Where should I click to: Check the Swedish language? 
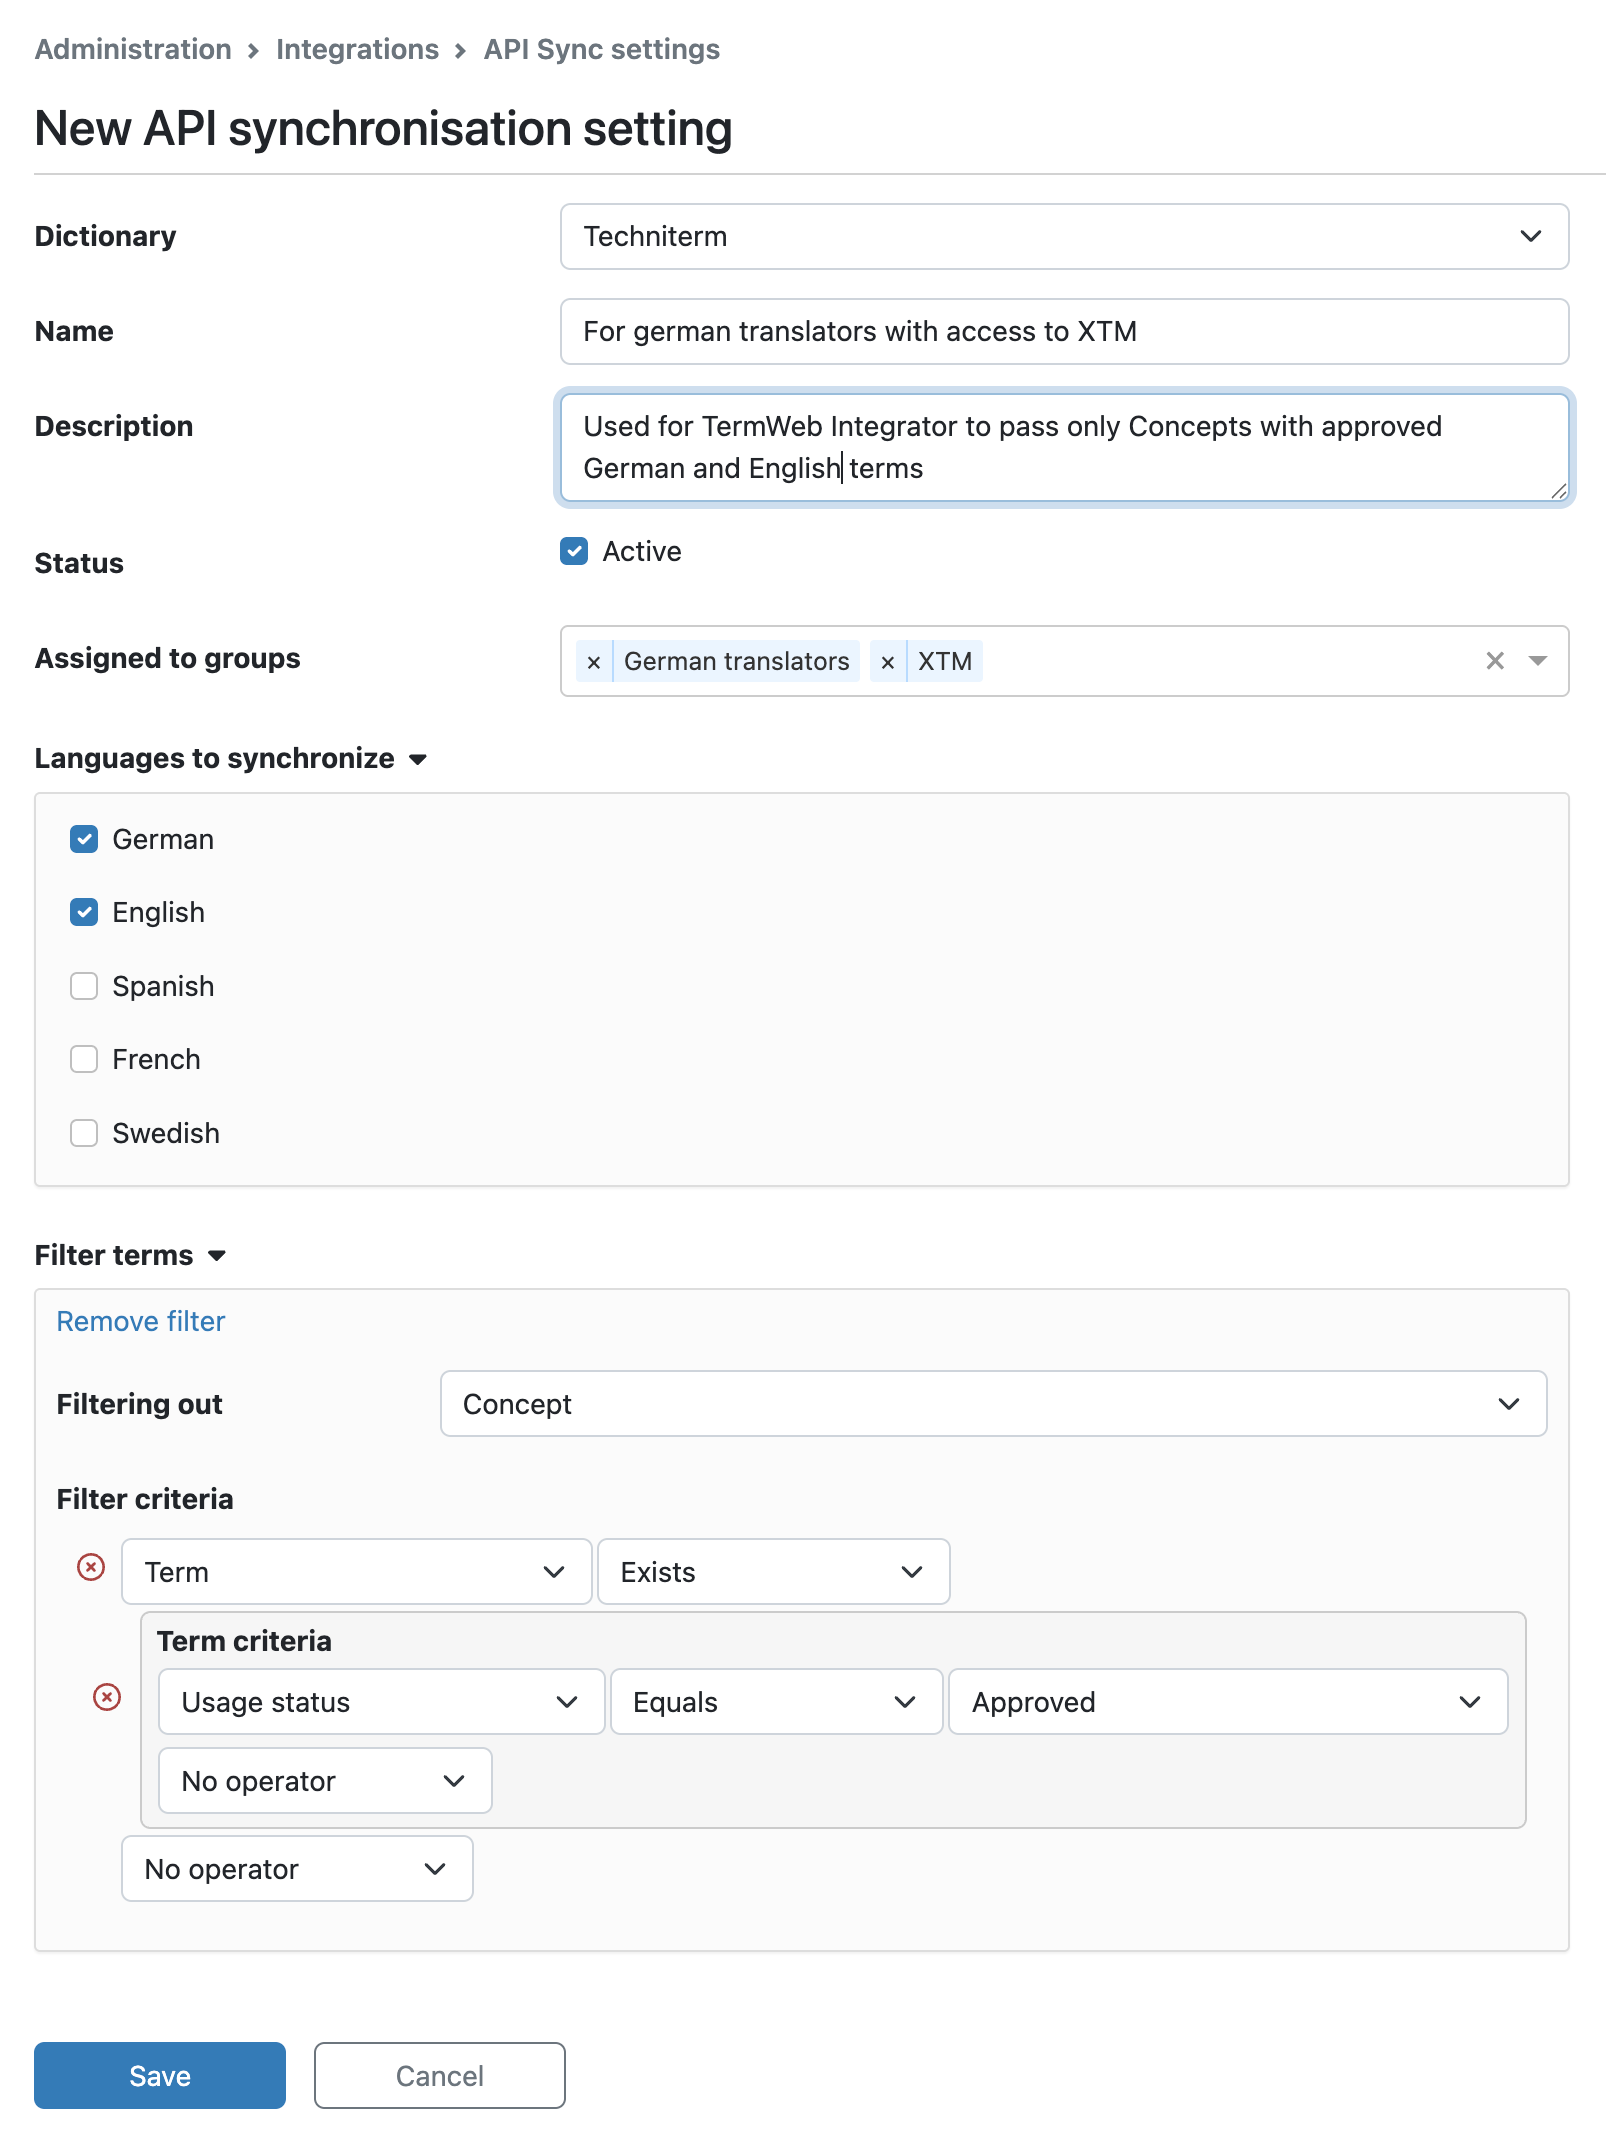point(84,1133)
